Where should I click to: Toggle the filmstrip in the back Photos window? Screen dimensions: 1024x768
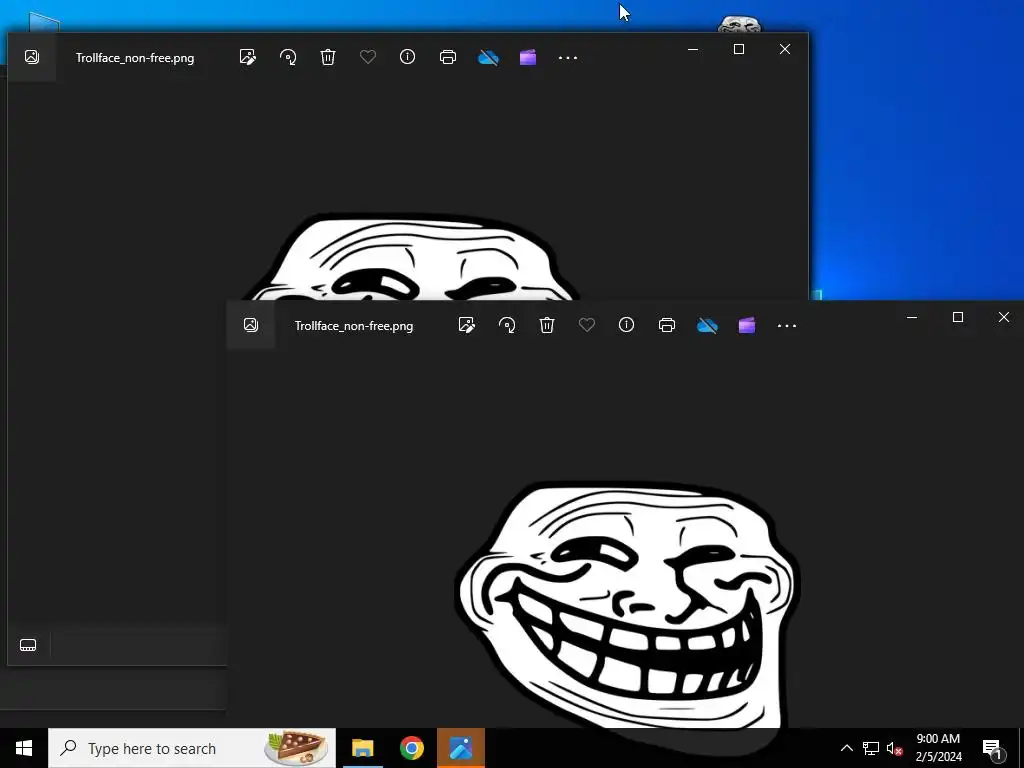[28, 645]
